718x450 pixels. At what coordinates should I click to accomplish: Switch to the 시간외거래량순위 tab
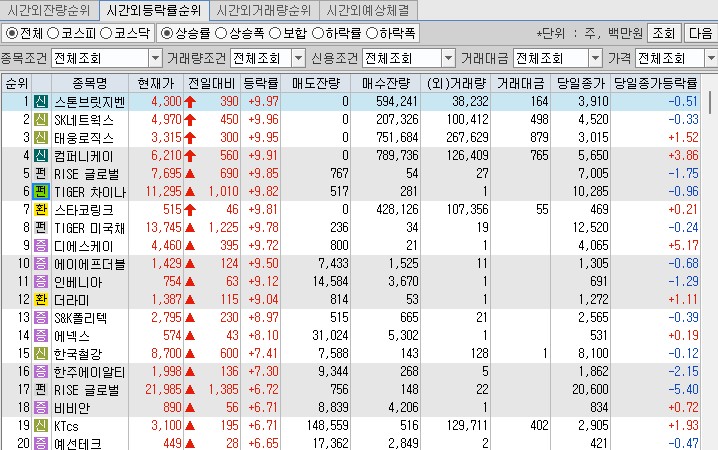click(x=264, y=10)
